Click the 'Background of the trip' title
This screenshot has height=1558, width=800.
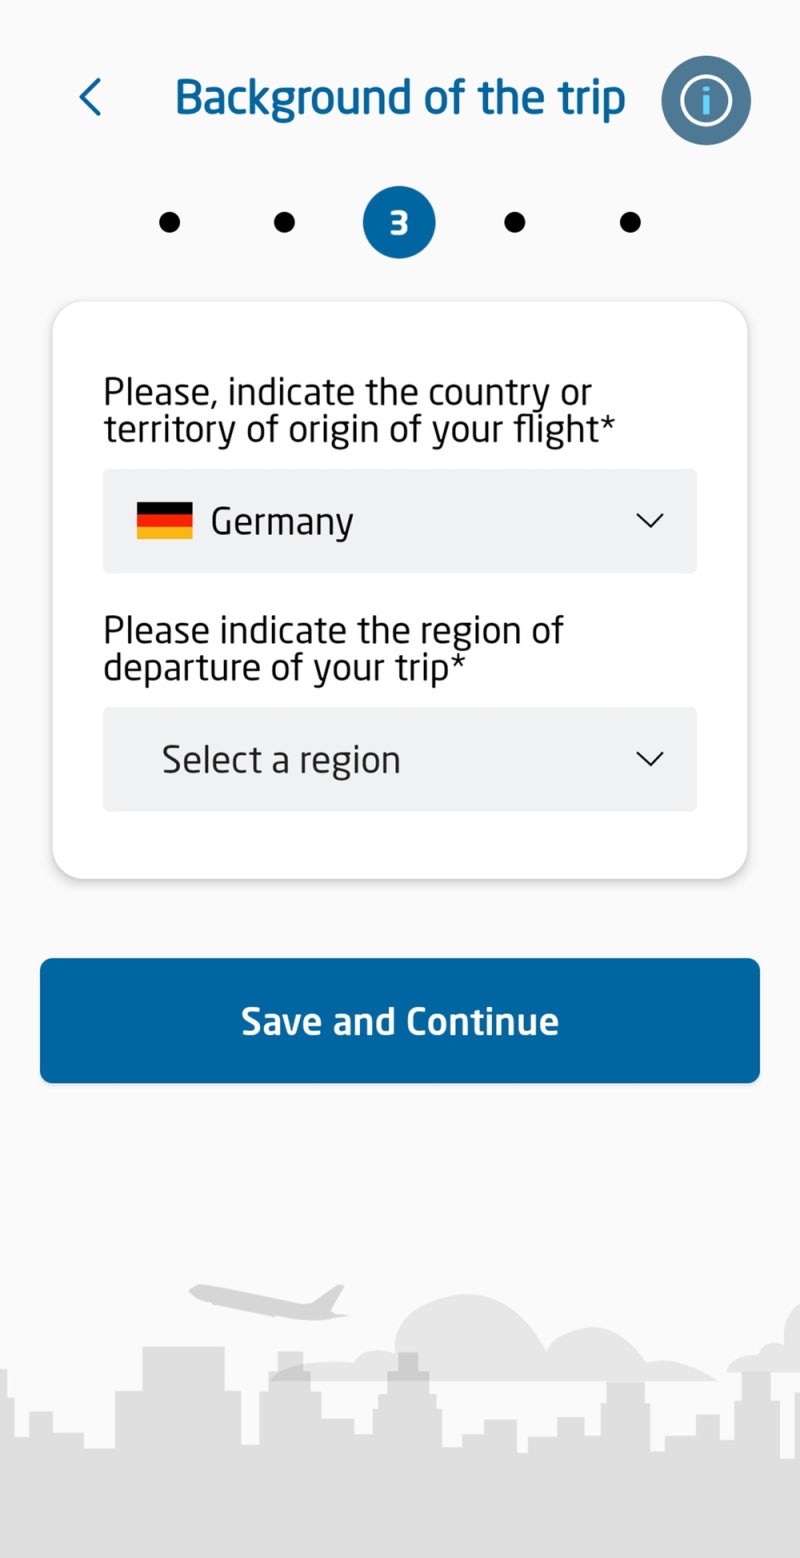(x=400, y=98)
